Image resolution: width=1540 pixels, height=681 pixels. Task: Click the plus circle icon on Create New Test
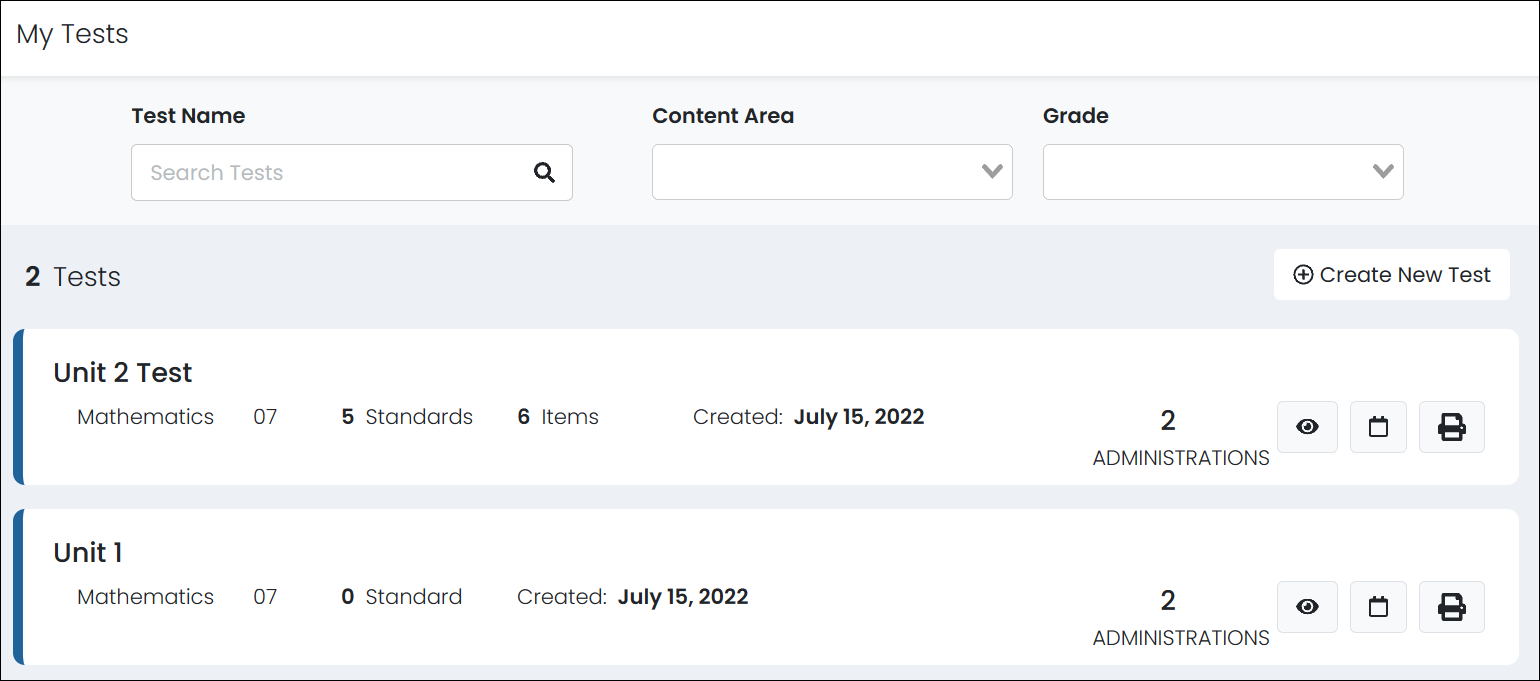coord(1304,273)
